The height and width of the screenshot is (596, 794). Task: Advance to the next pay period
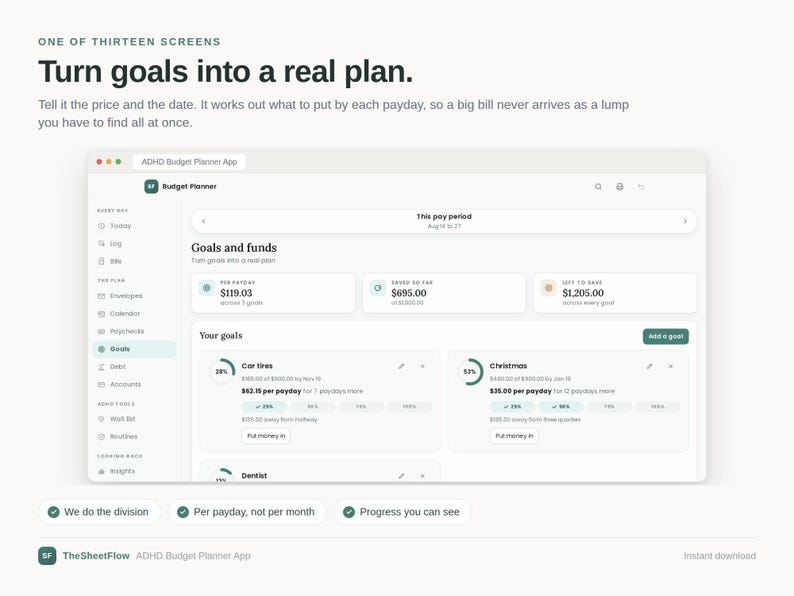pos(685,221)
